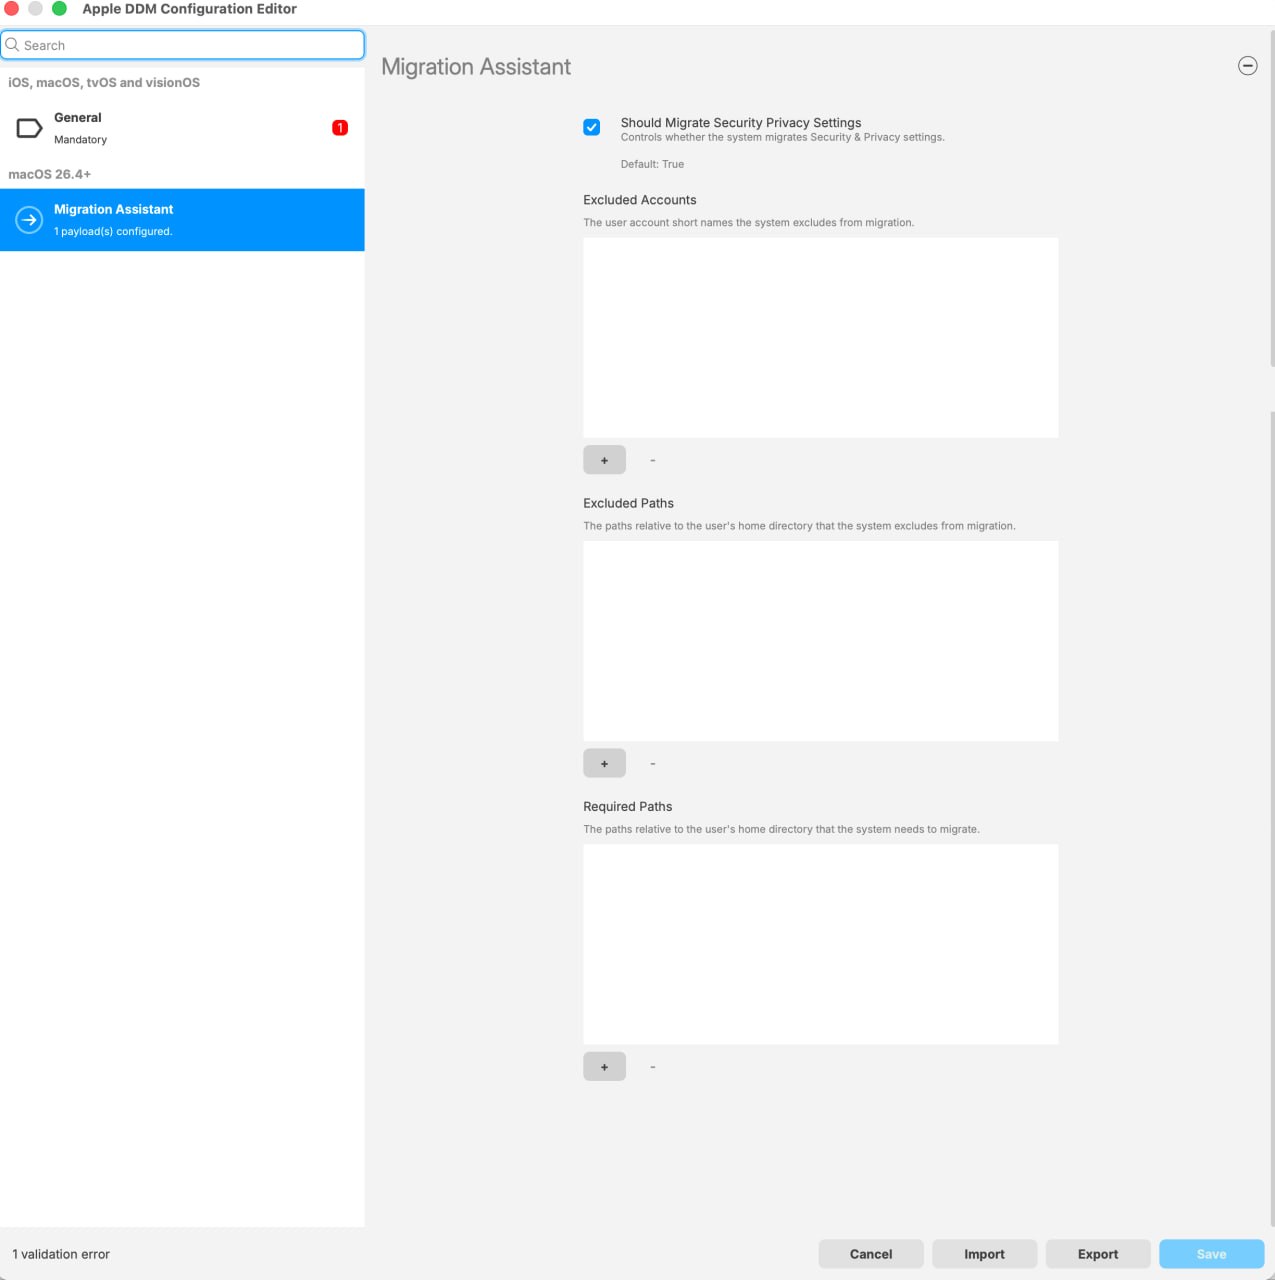Click the 'Excluded Accounts' label
1275x1280 pixels.
tap(640, 200)
